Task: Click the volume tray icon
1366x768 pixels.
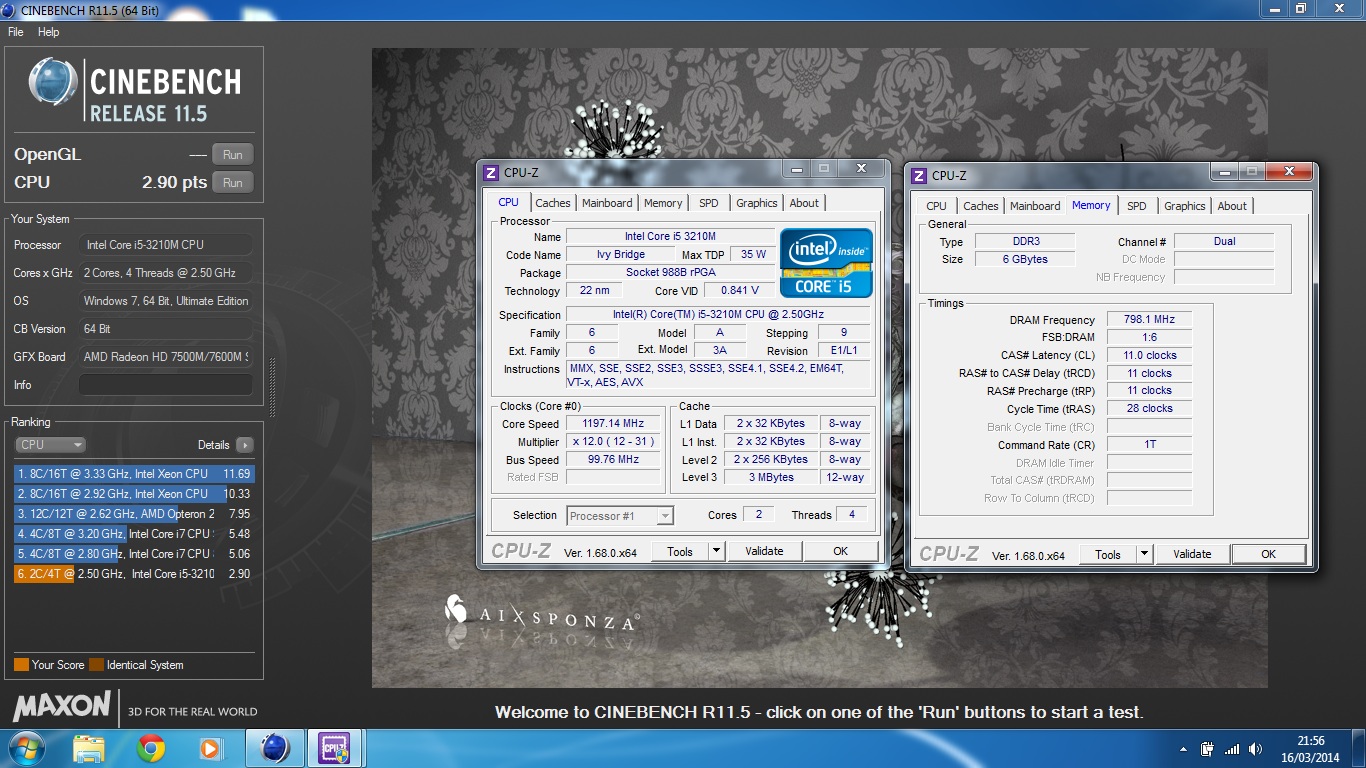Action: [x=1254, y=749]
